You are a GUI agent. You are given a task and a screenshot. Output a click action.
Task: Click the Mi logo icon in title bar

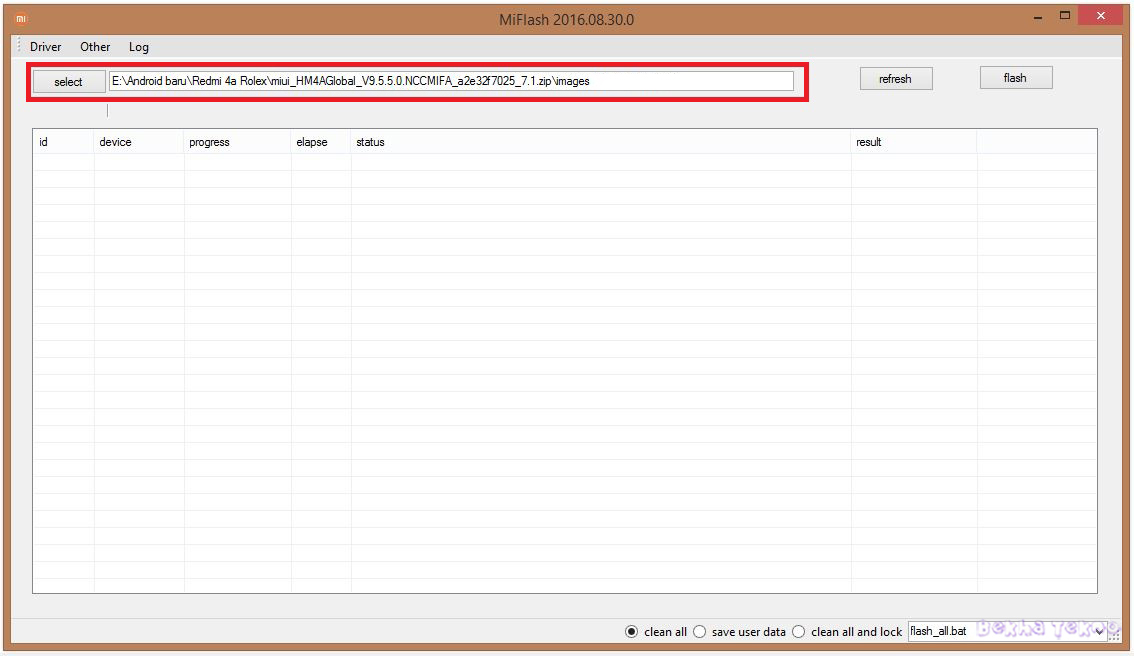21,19
